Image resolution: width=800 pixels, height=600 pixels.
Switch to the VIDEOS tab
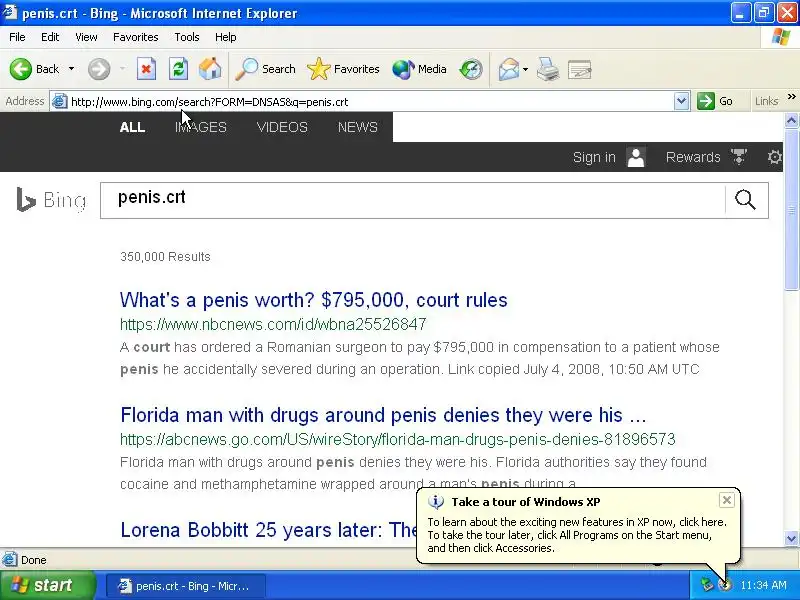point(282,127)
